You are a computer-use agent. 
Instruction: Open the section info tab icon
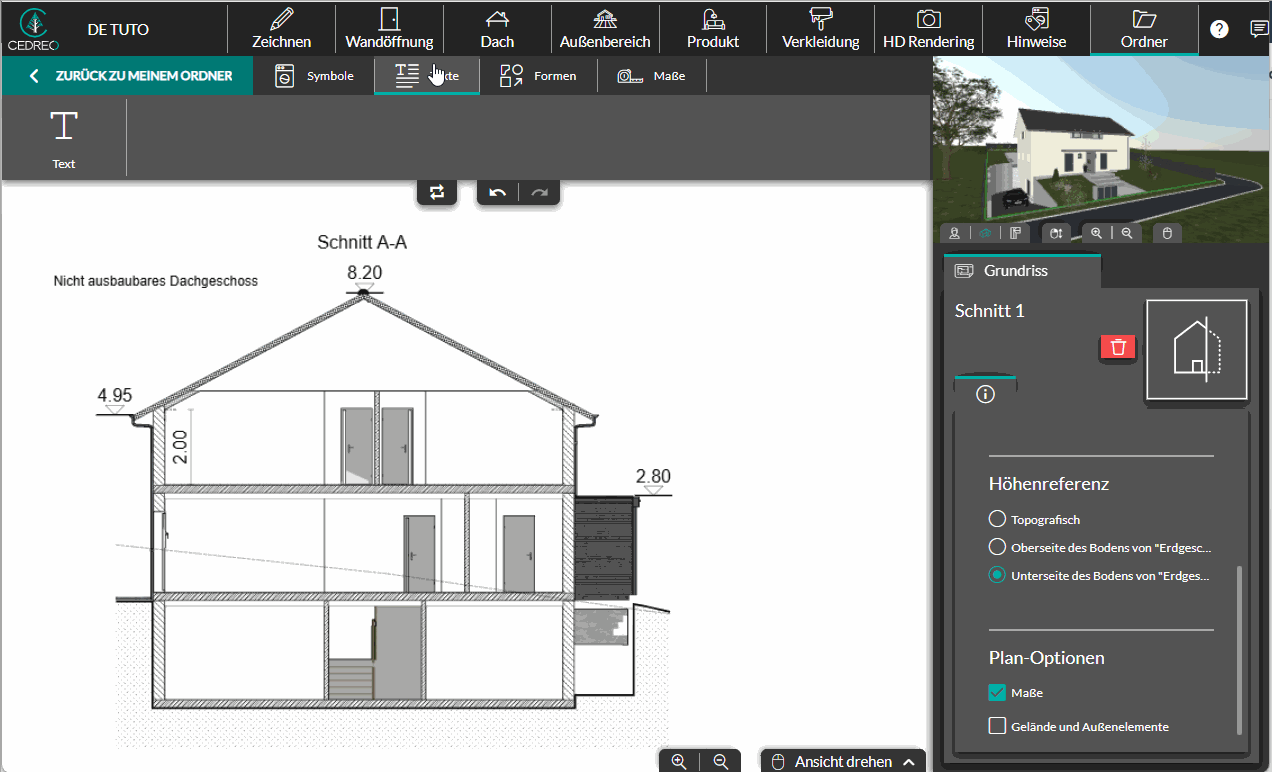(985, 394)
